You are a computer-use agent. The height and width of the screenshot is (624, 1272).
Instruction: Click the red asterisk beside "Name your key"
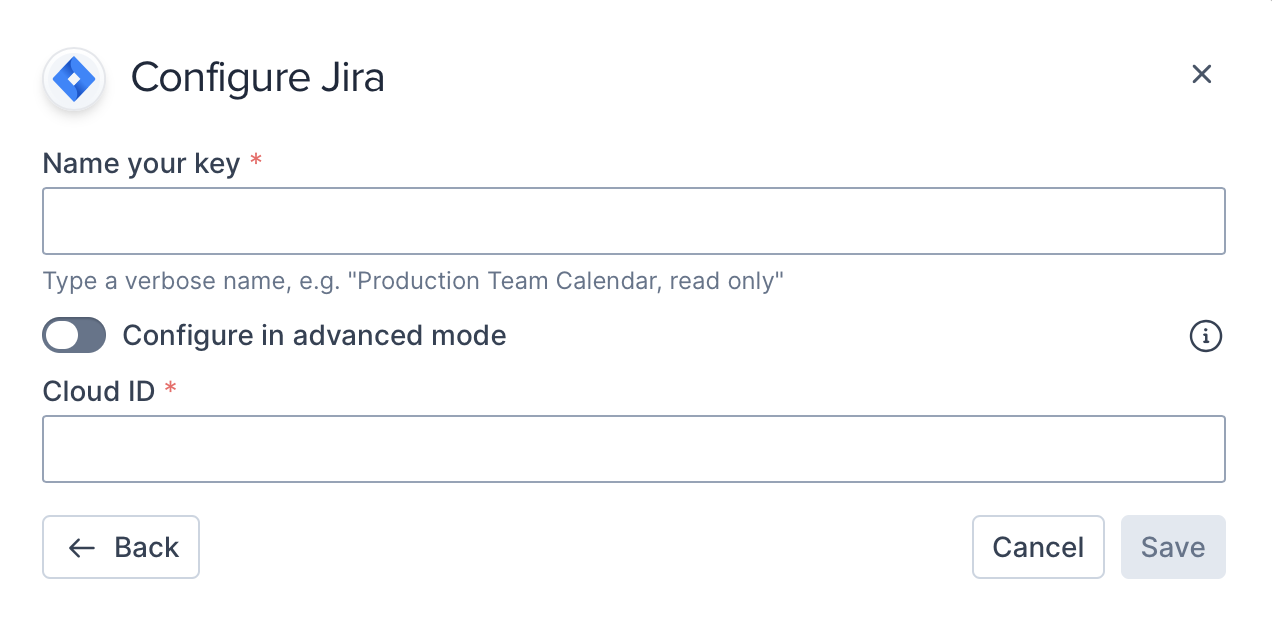(x=256, y=161)
